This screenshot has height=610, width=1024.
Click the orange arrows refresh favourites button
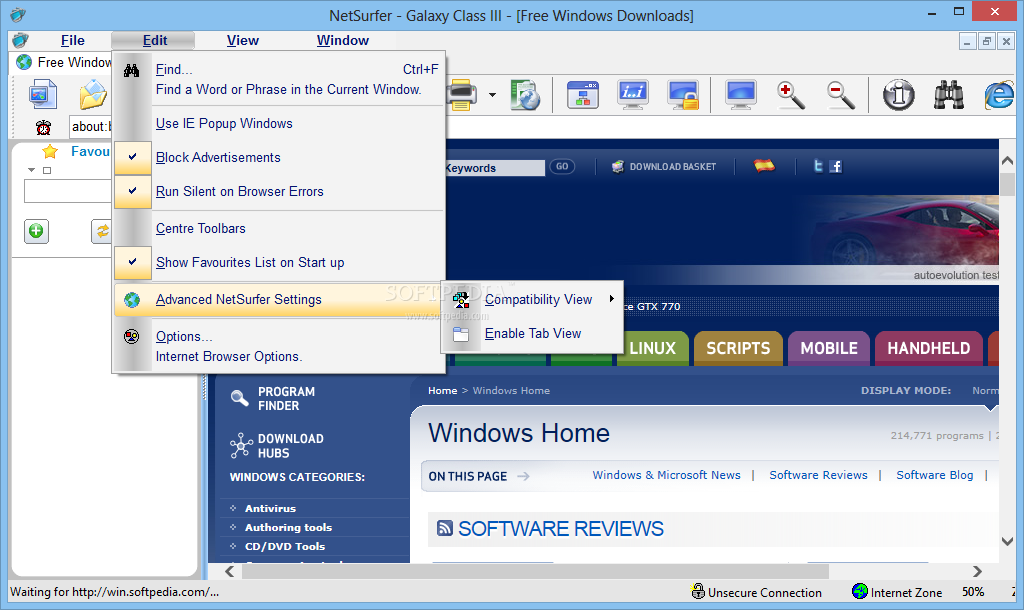pyautogui.click(x=102, y=231)
